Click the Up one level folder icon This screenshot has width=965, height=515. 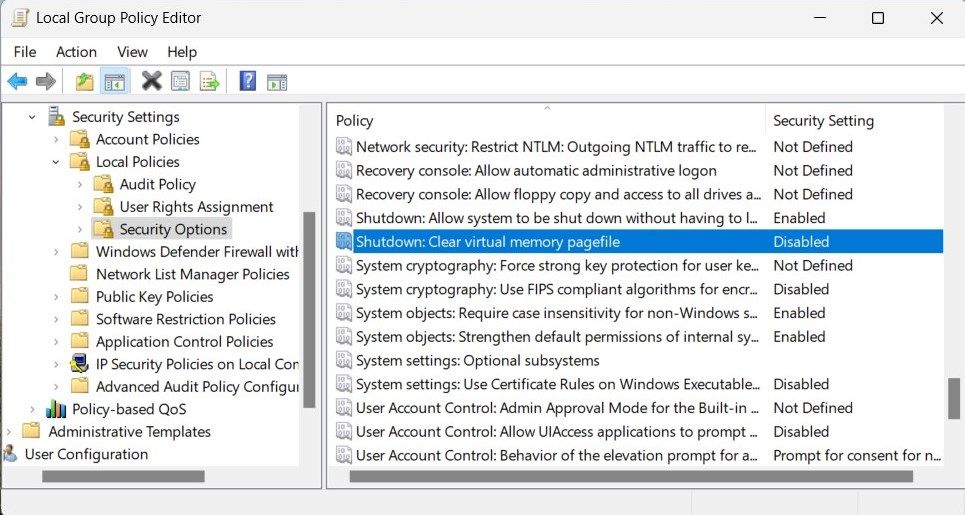(x=85, y=81)
